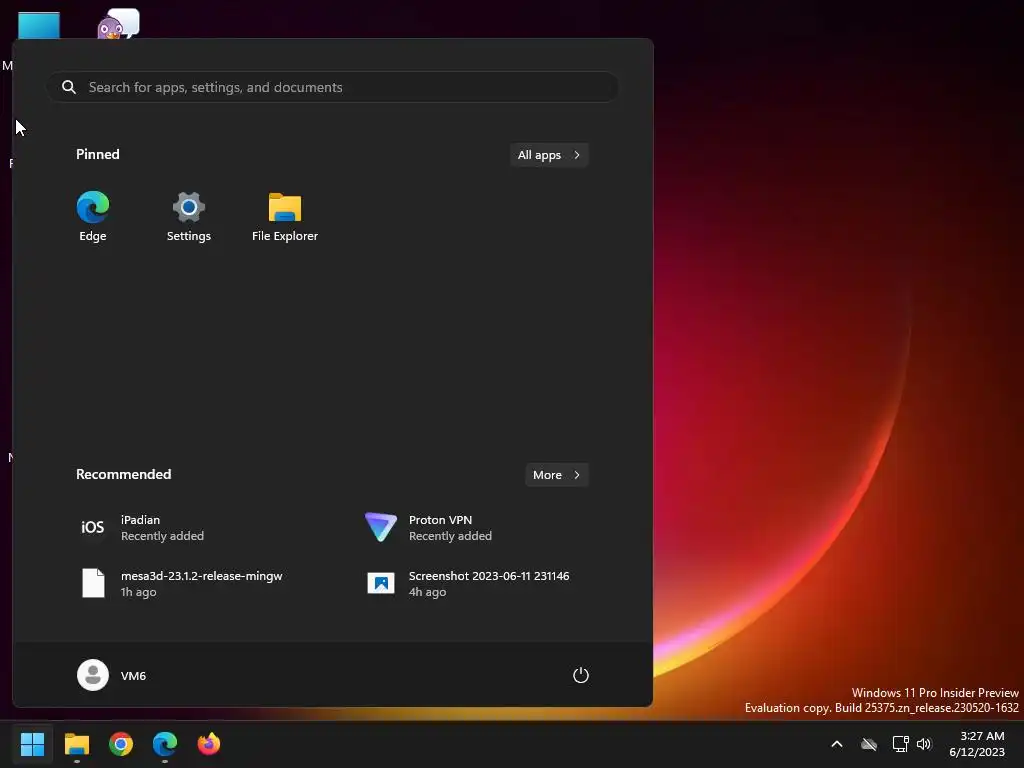1024x768 pixels.
Task: Click the cloud sync tray icon
Action: tap(869, 744)
